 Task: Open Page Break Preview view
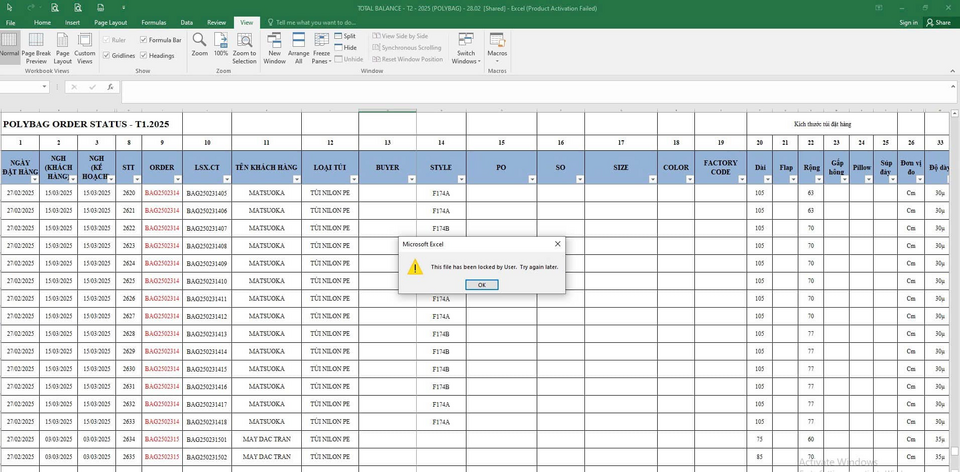point(36,48)
